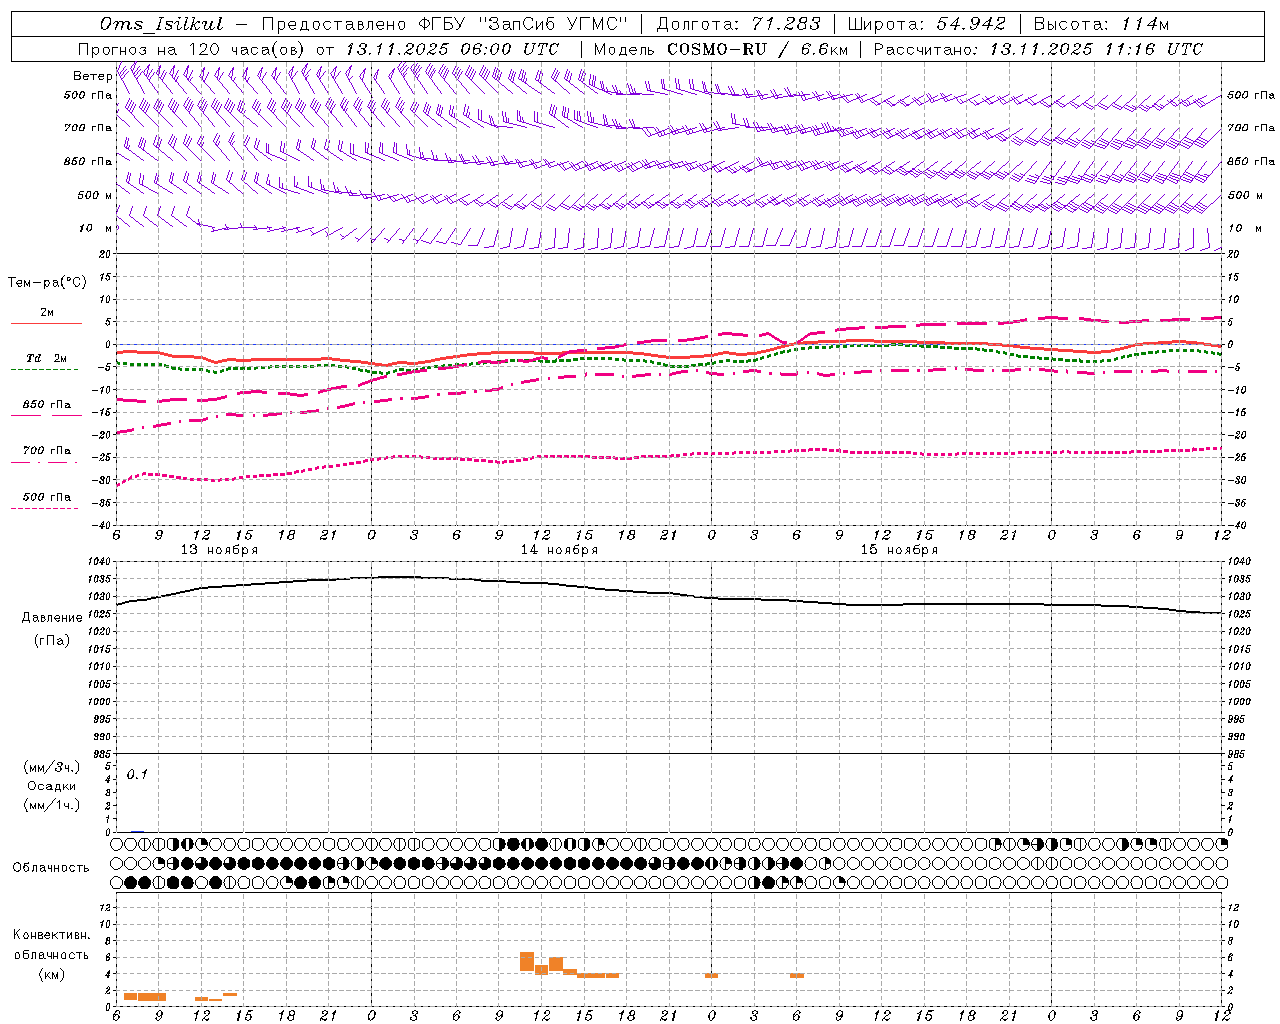This screenshot has height=1024, width=1280.
Task: Click the '13 ноября' date label
Action: 219,550
